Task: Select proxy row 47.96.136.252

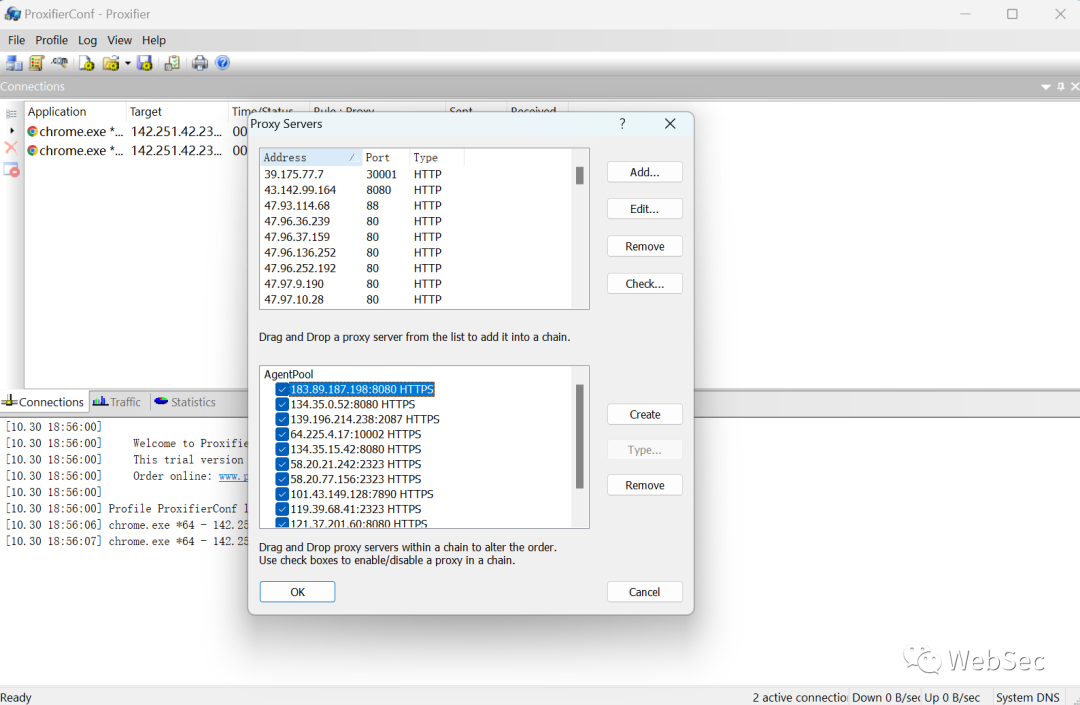Action: (415, 253)
